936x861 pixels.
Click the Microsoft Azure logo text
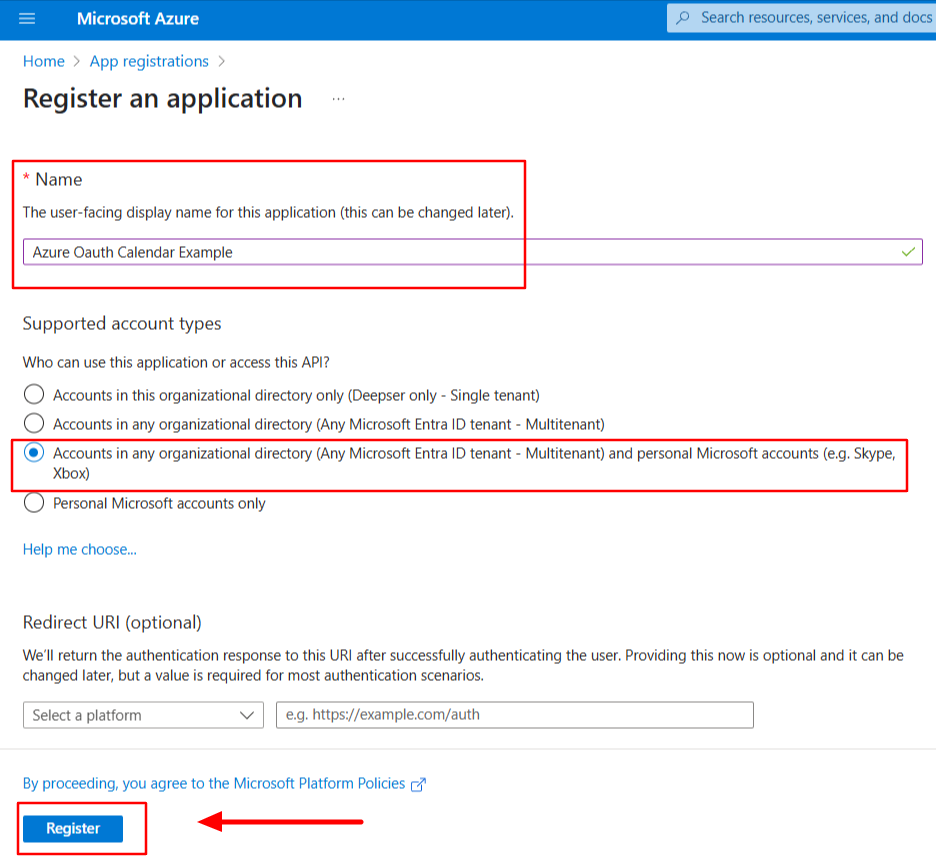[138, 19]
